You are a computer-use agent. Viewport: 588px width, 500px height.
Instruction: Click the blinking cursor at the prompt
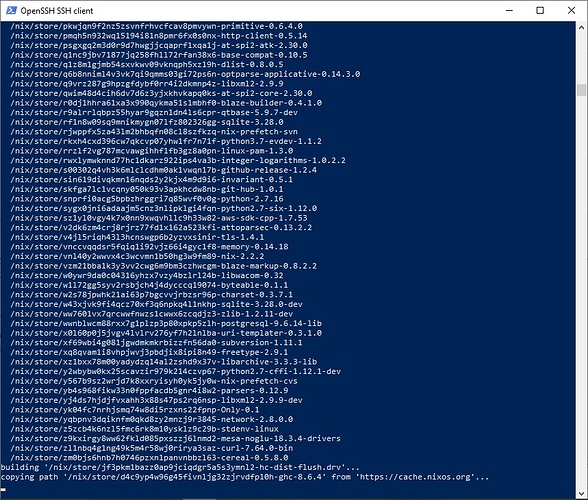[x=3, y=489]
